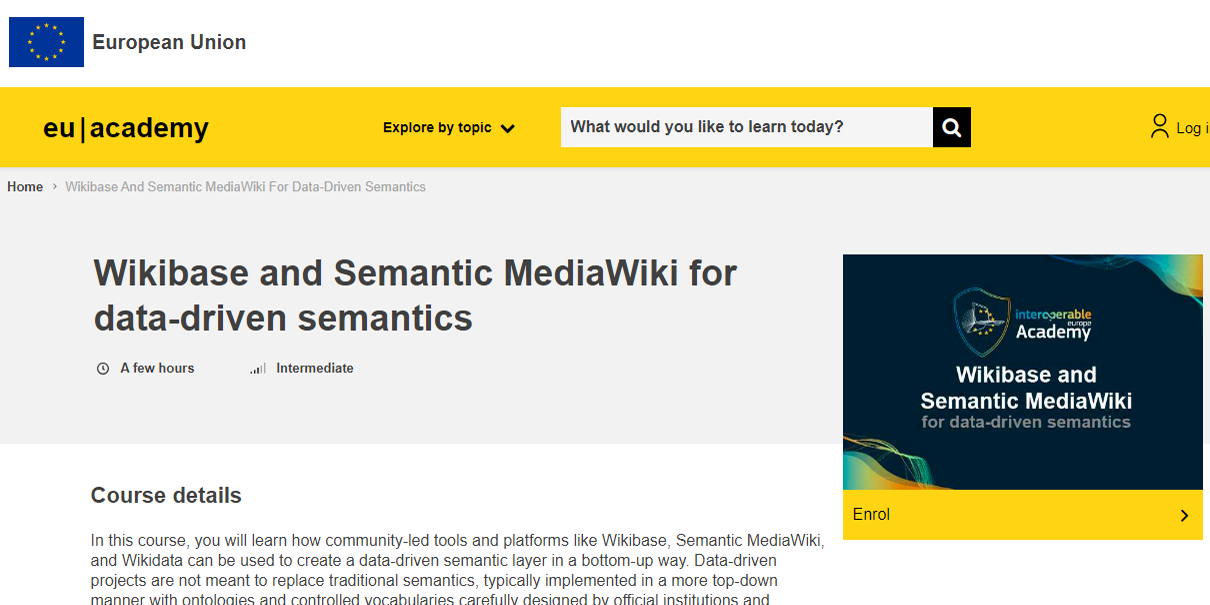Click the 'Course details' heading
This screenshot has height=605, width=1210.
[166, 495]
